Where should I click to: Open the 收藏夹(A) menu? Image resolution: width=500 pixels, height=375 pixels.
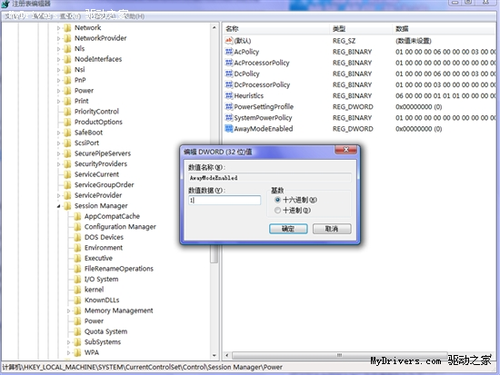tap(102, 16)
